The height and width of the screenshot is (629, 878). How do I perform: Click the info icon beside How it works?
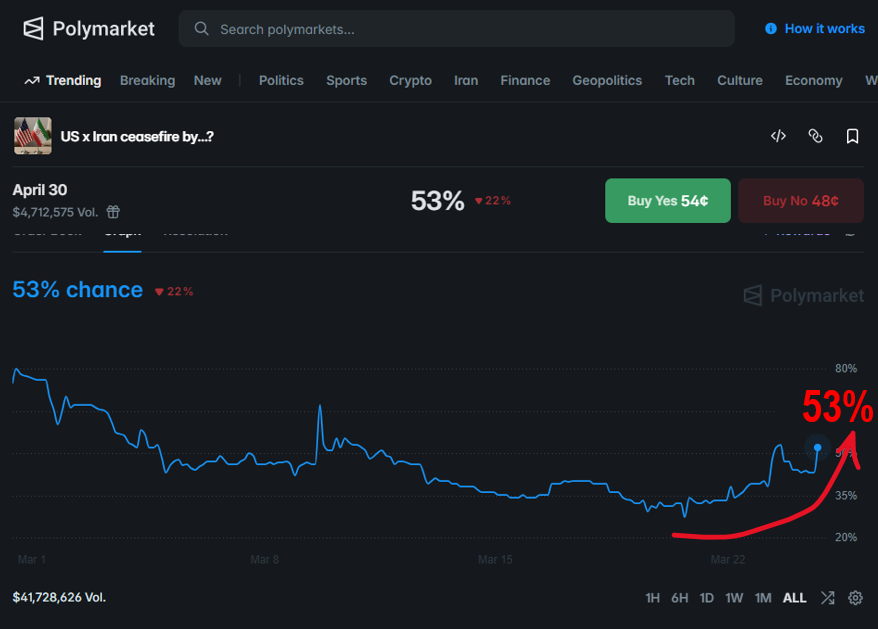[771, 29]
